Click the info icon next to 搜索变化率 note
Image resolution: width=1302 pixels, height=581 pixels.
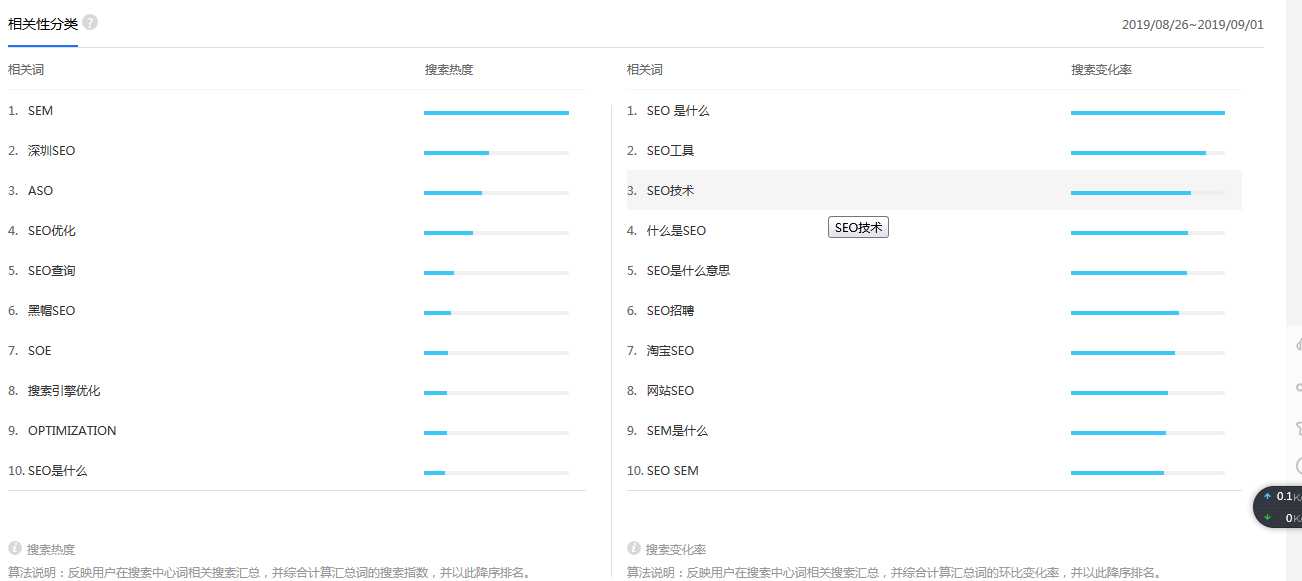click(x=633, y=548)
